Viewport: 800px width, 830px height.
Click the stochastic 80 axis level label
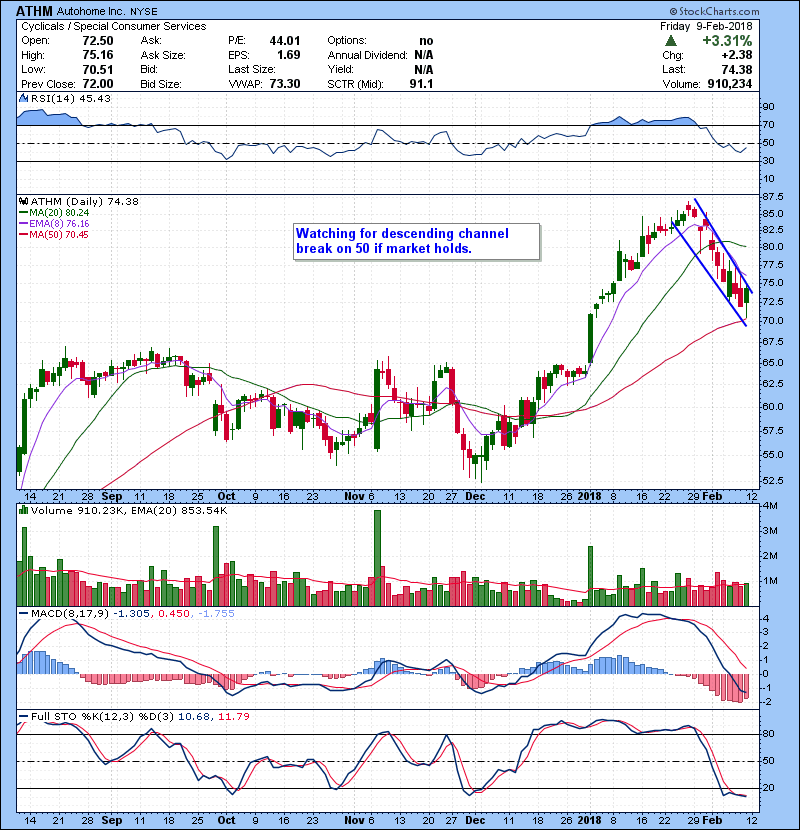(x=769, y=734)
